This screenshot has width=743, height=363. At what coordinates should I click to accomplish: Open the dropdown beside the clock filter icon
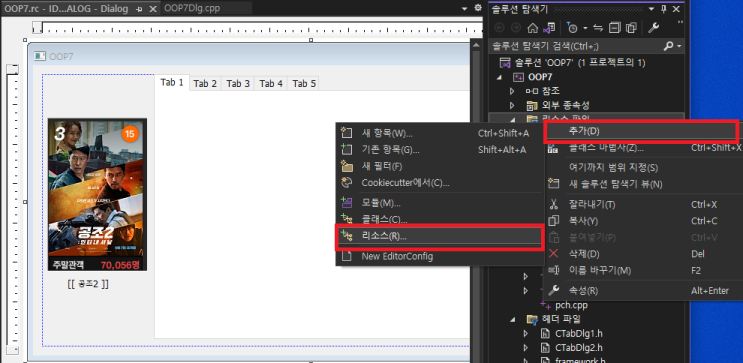click(585, 28)
